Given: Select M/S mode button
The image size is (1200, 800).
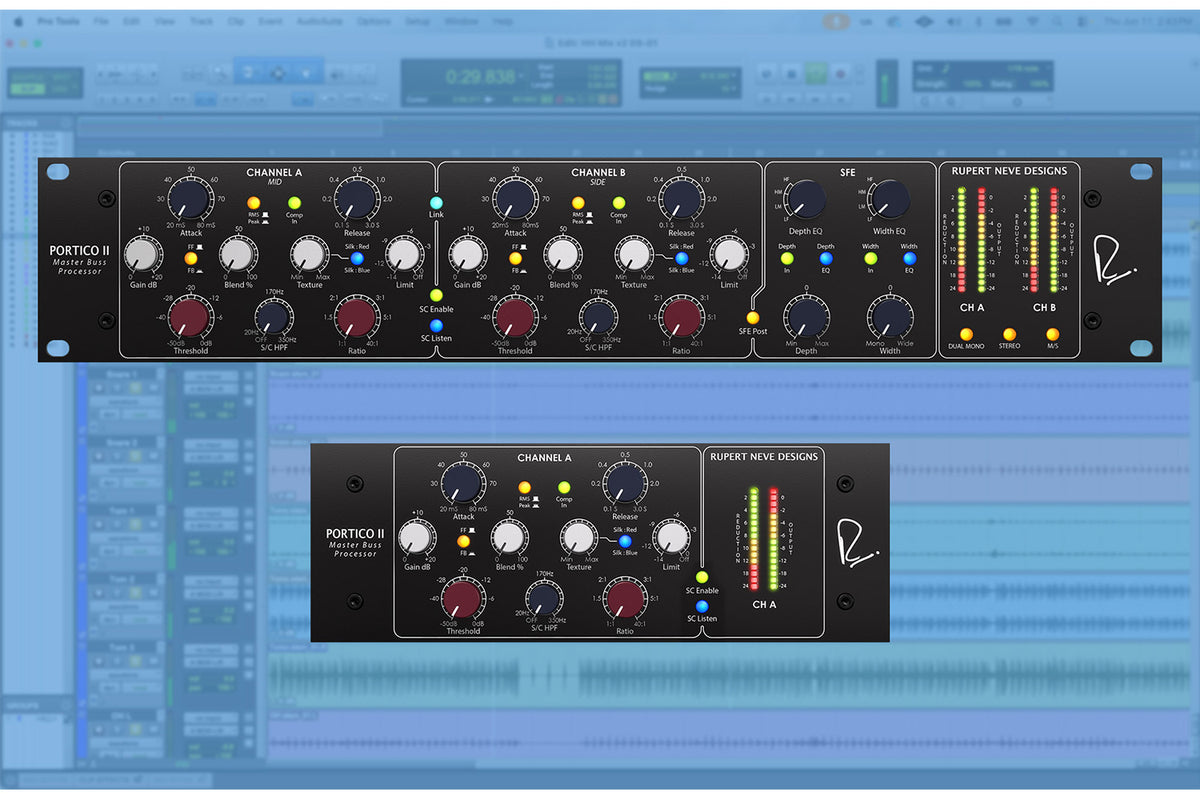Looking at the screenshot, I should click(1052, 334).
